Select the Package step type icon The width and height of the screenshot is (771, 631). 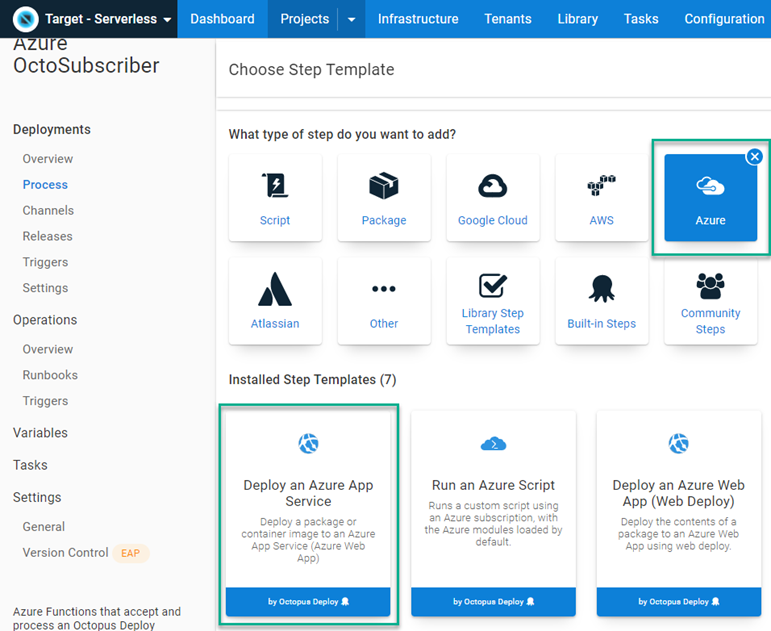384,185
